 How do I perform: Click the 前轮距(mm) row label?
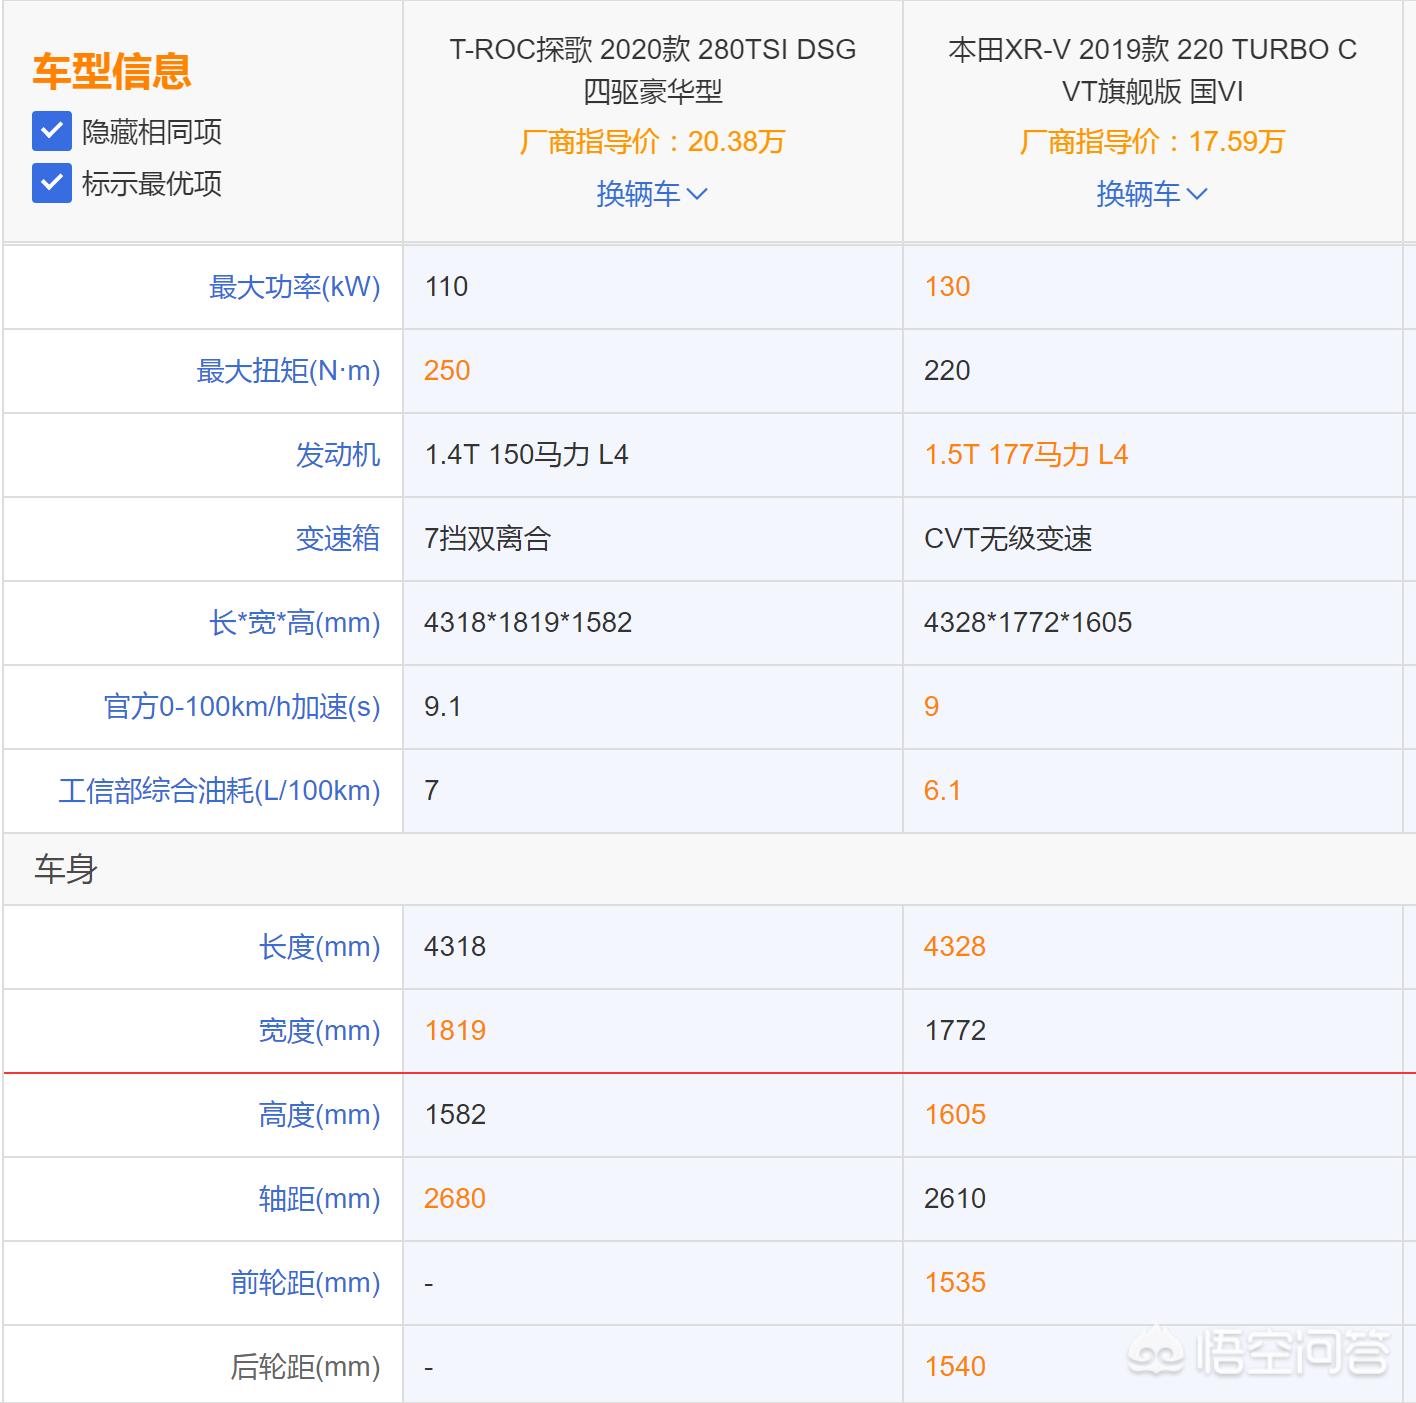click(306, 1283)
